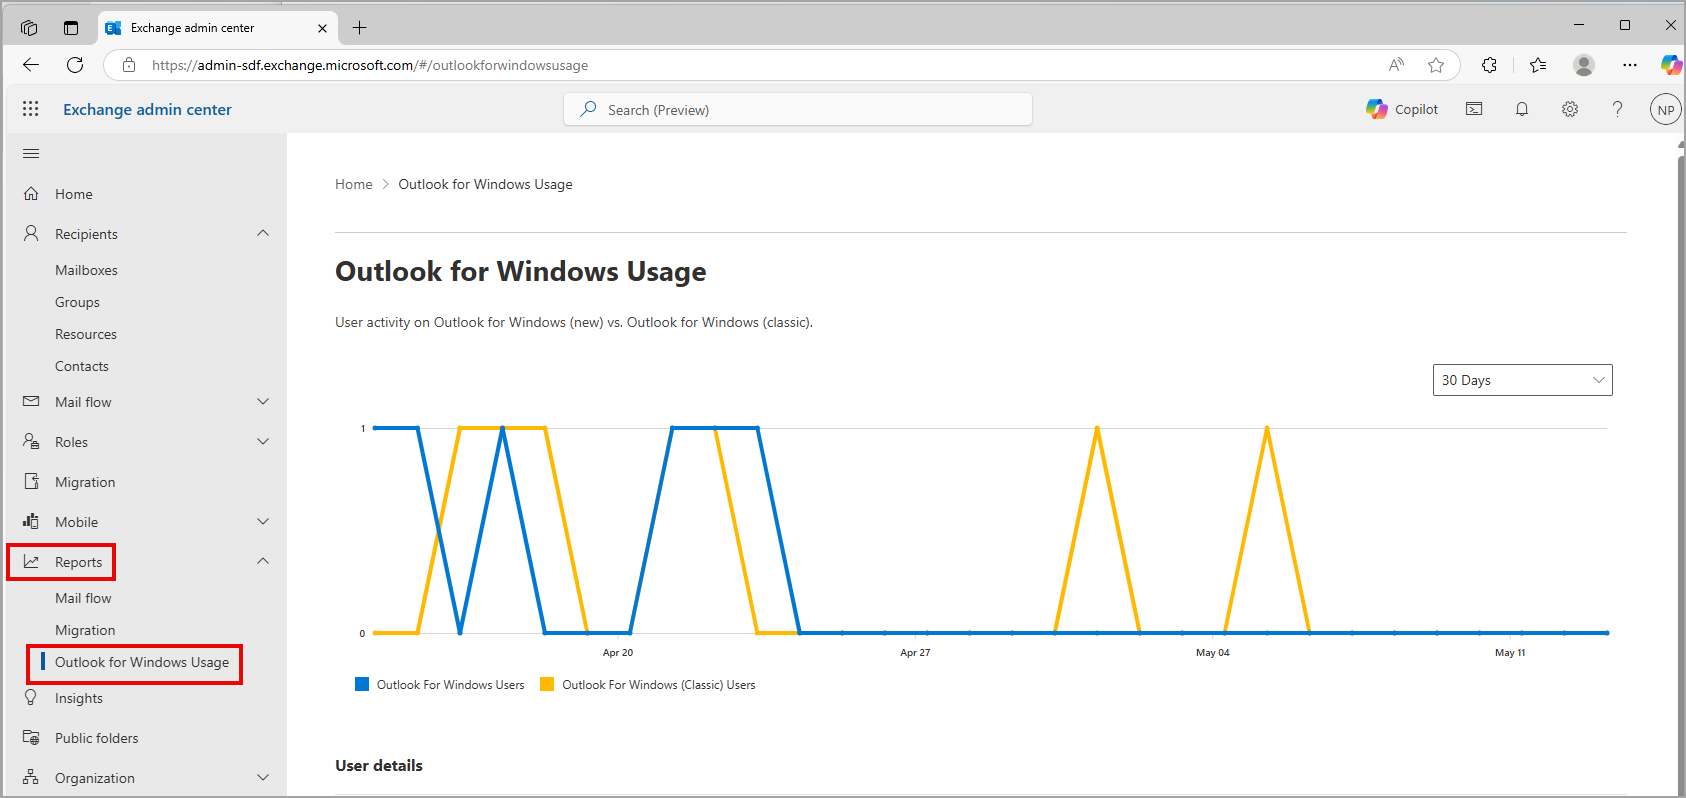Open browser favorites list icon

[x=1538, y=65]
